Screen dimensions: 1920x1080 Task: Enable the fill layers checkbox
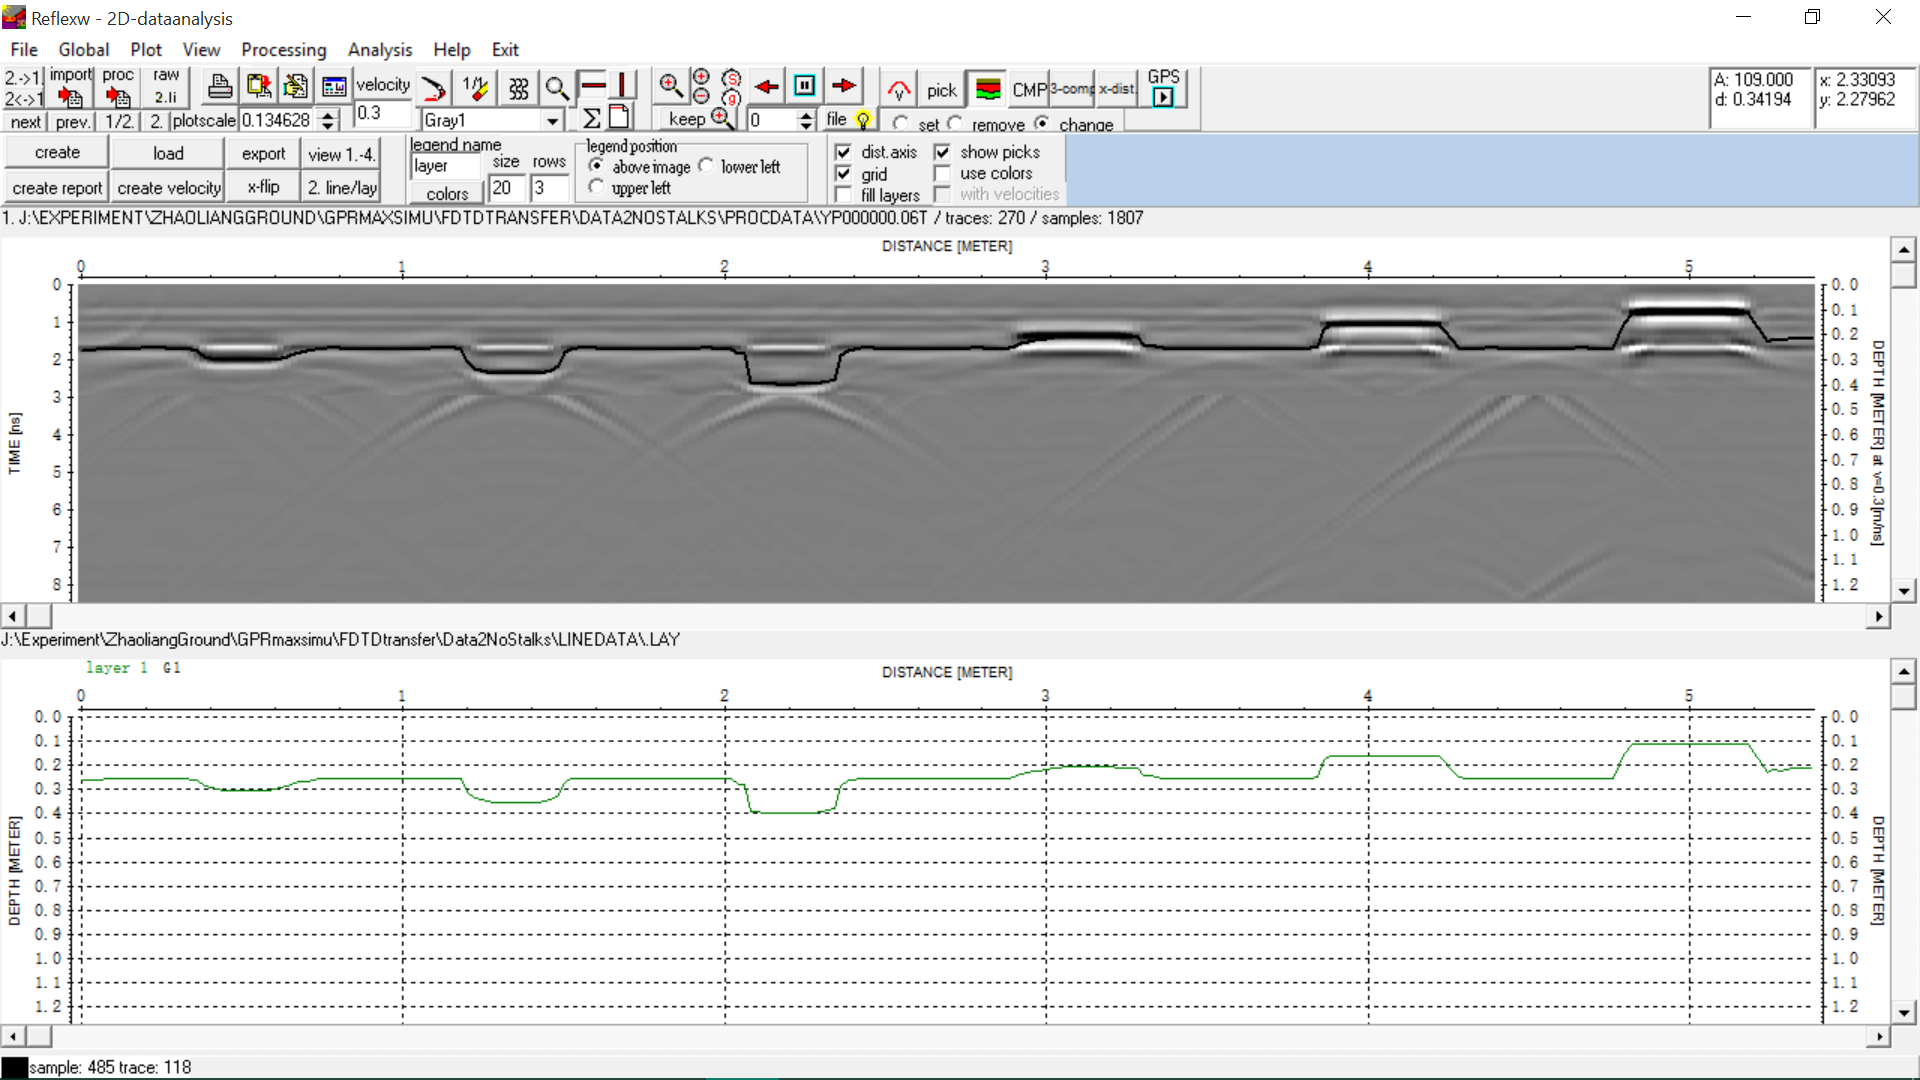pyautogui.click(x=845, y=194)
